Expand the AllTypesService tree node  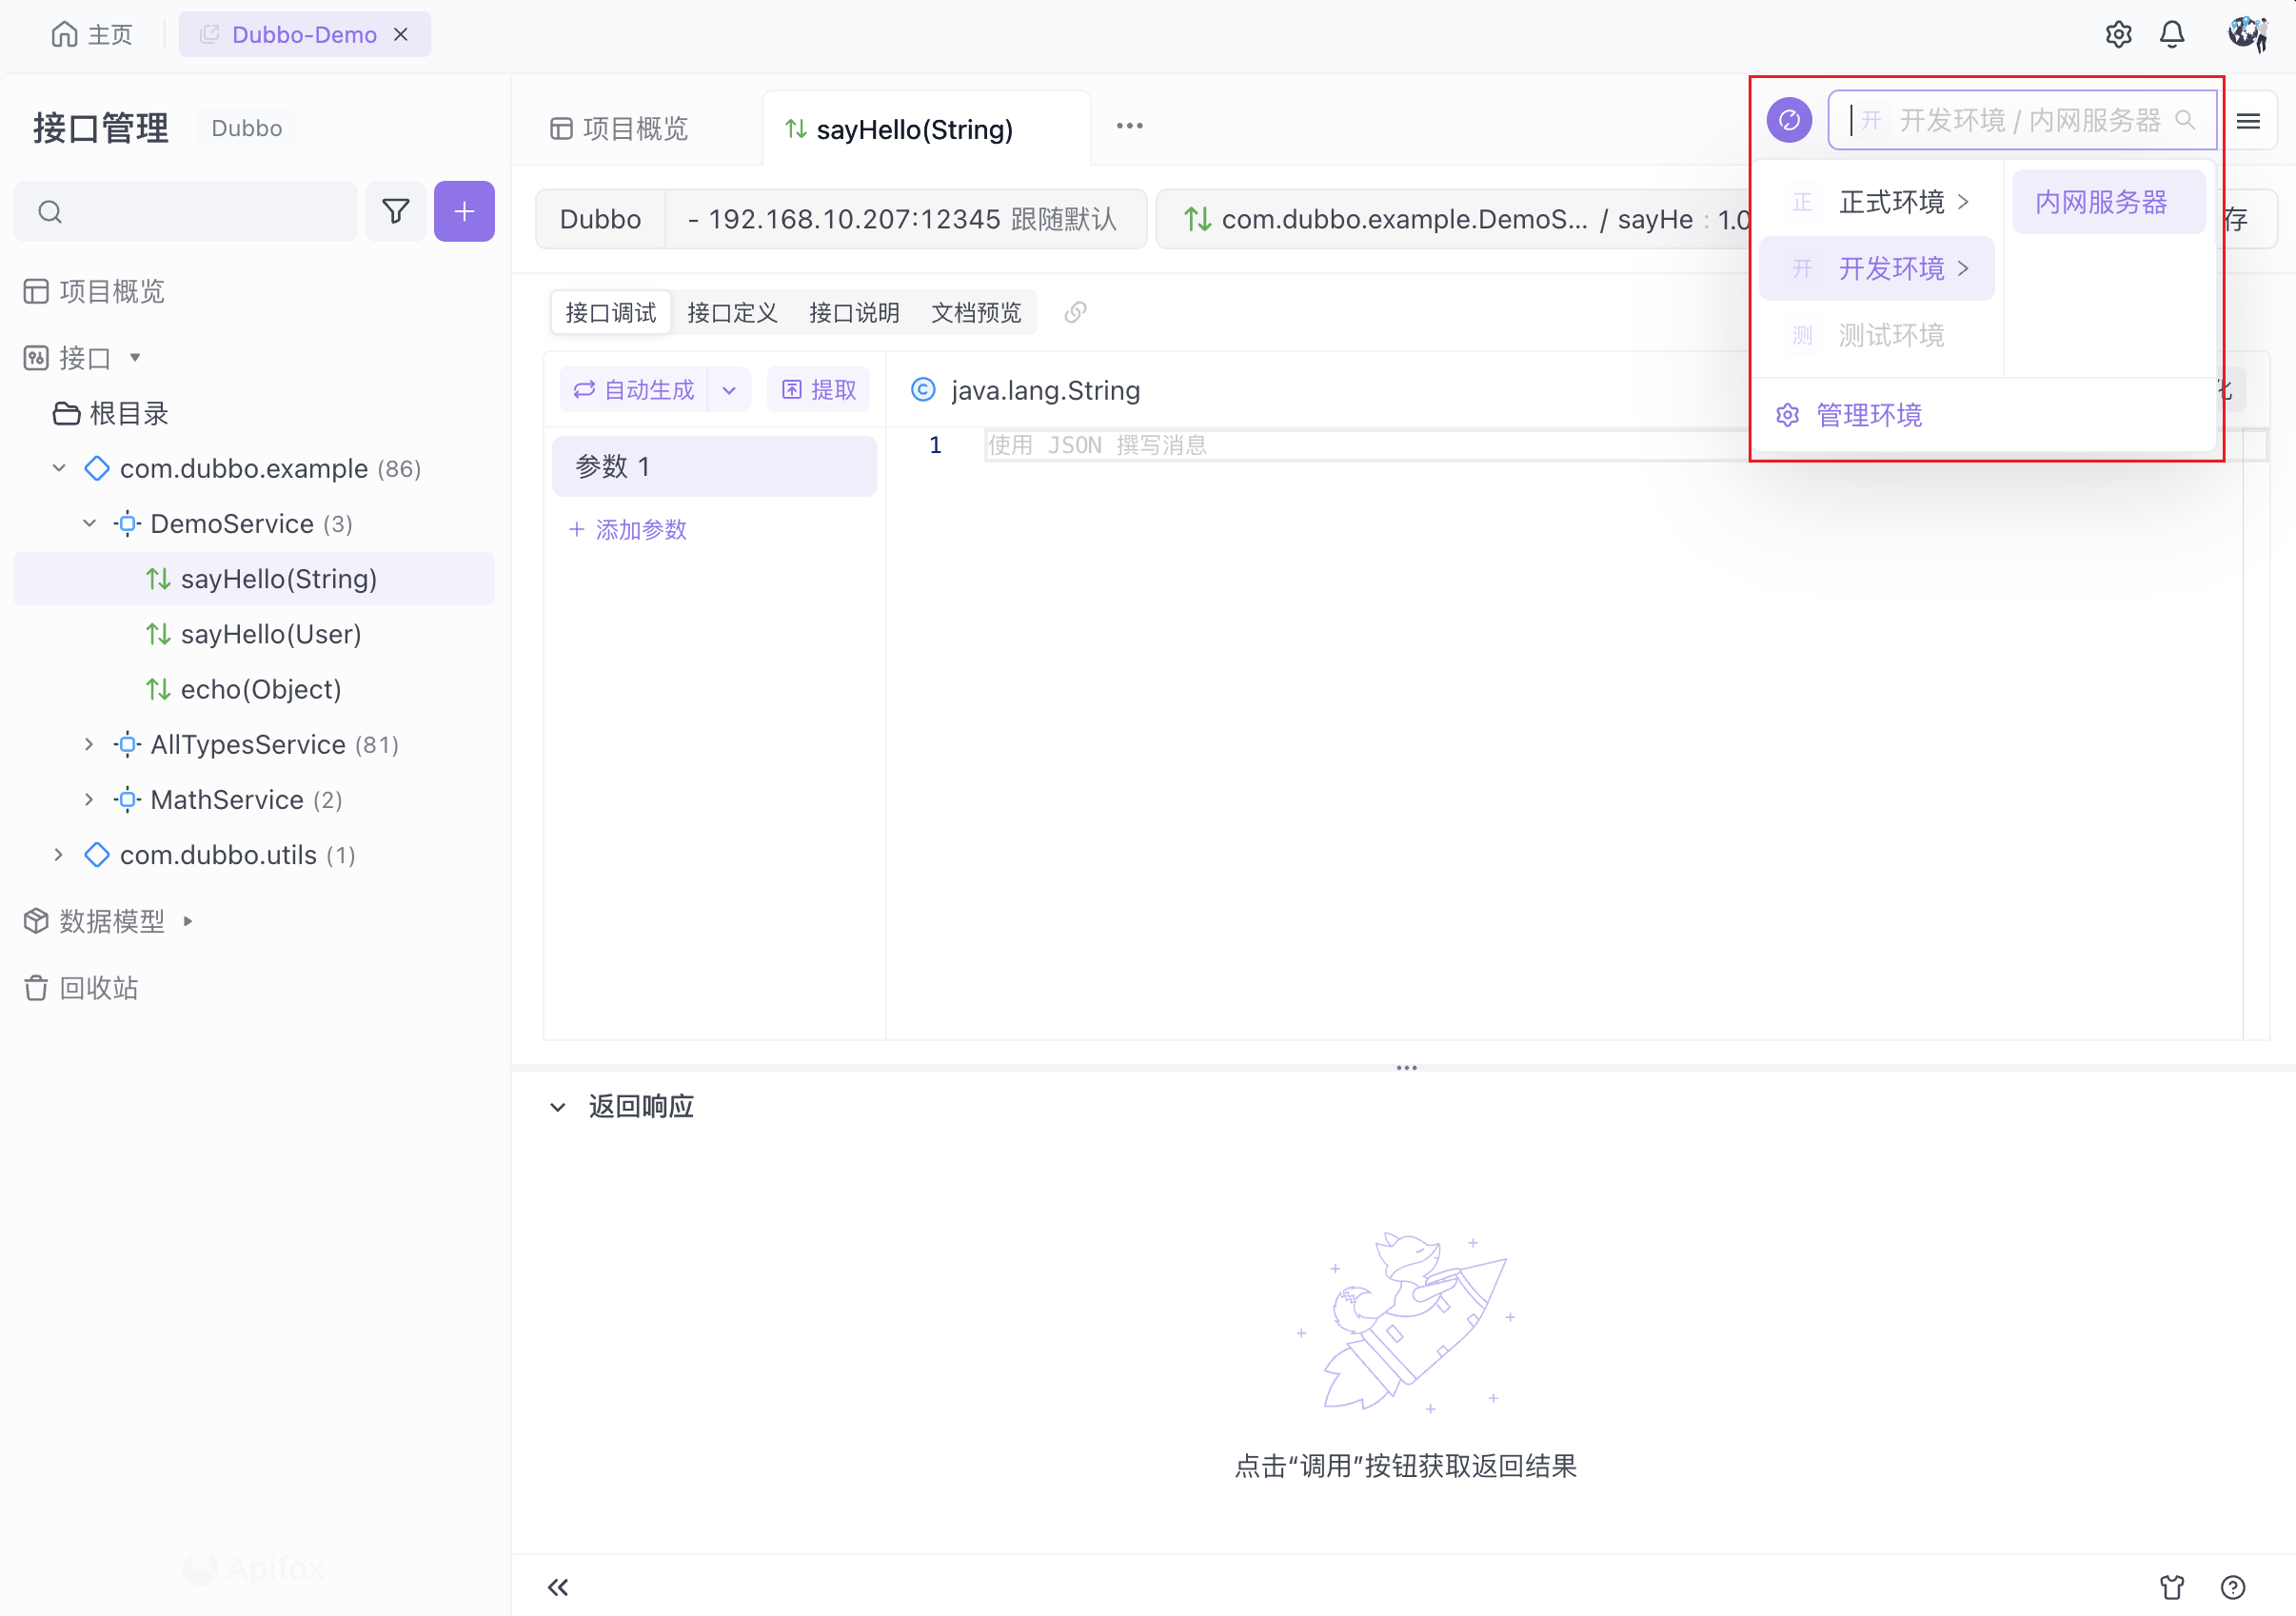[90, 744]
